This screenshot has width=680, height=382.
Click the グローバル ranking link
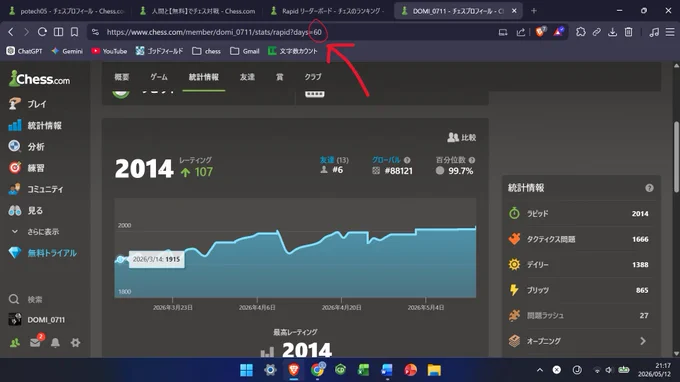coord(386,160)
